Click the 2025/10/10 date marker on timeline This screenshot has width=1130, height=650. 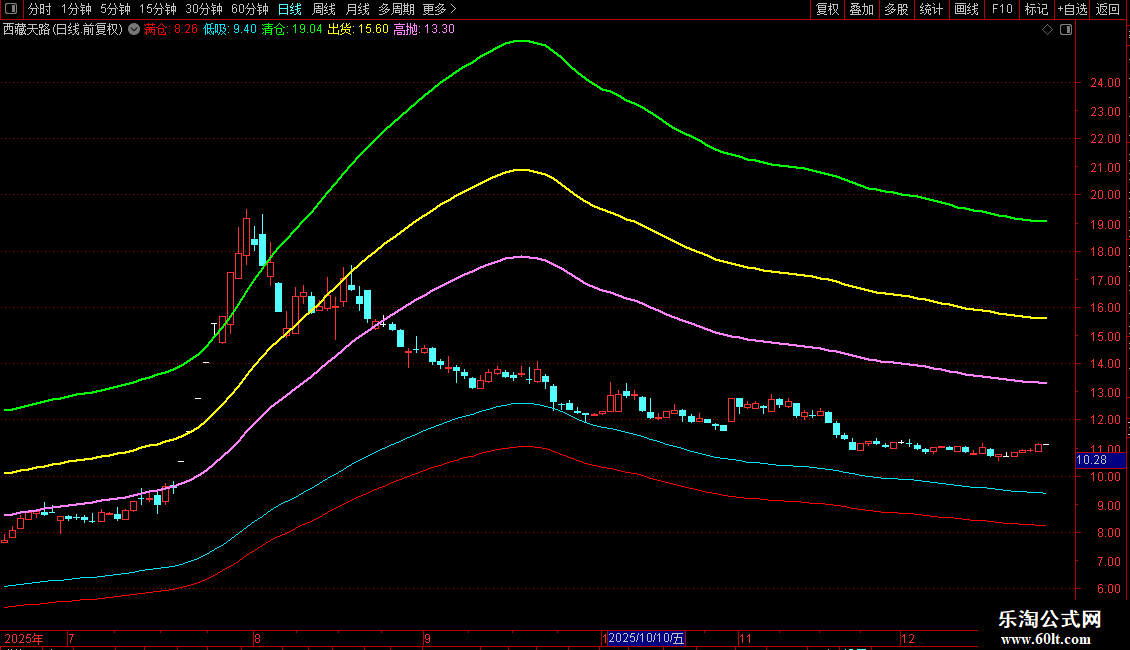647,638
